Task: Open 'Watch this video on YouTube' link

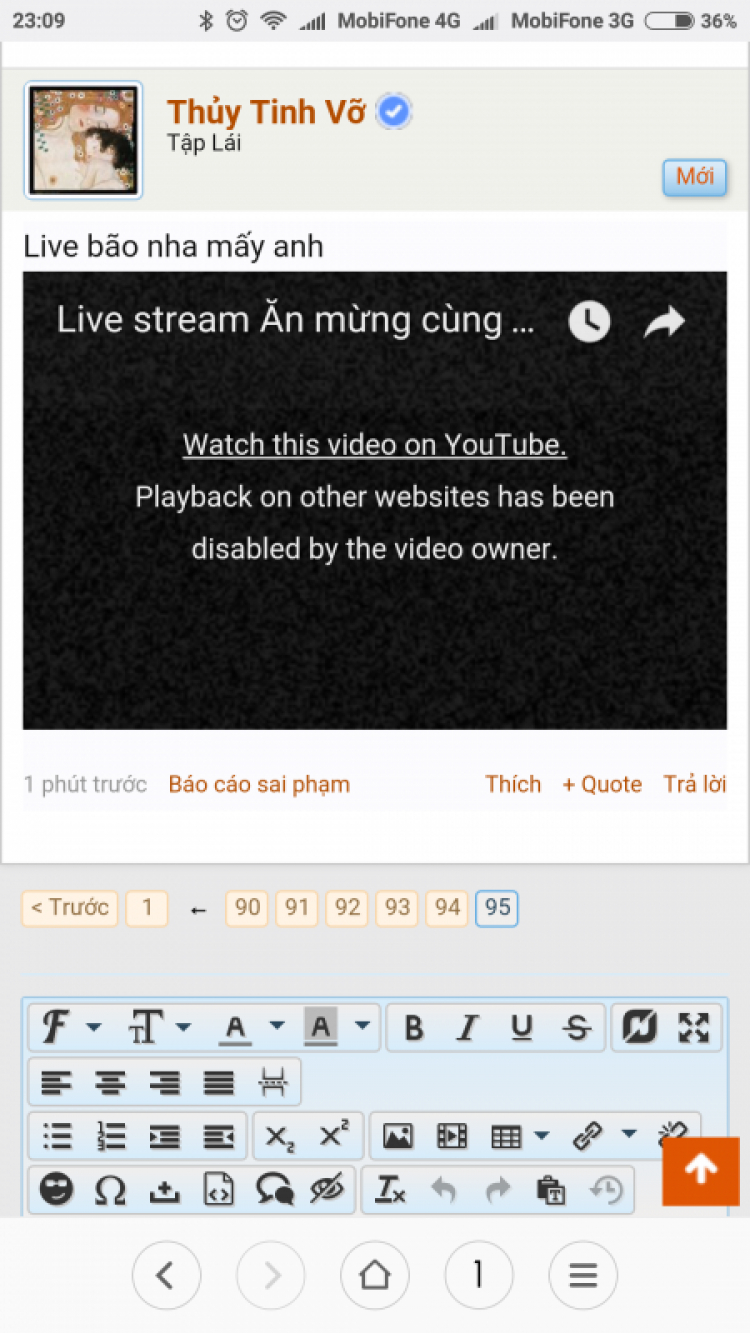Action: [x=375, y=445]
